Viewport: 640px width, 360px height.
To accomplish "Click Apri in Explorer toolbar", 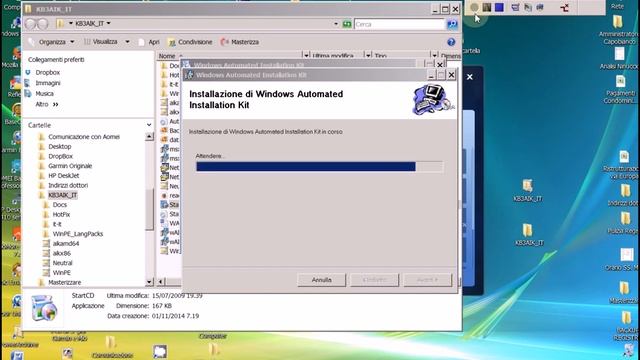I will click(149, 42).
